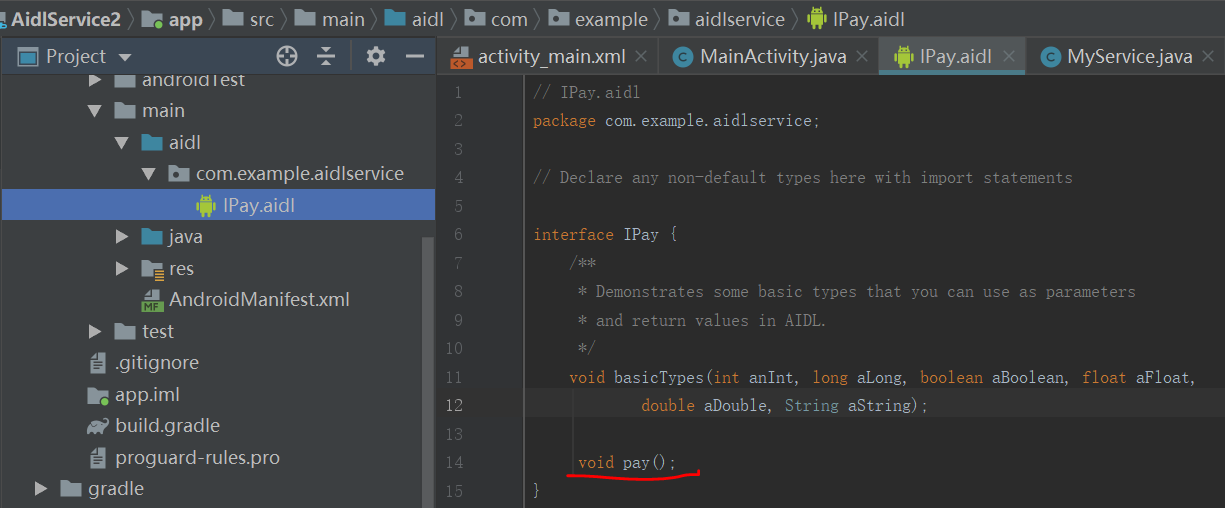
Task: Click the 'void pay();' code line
Action: pos(627,462)
